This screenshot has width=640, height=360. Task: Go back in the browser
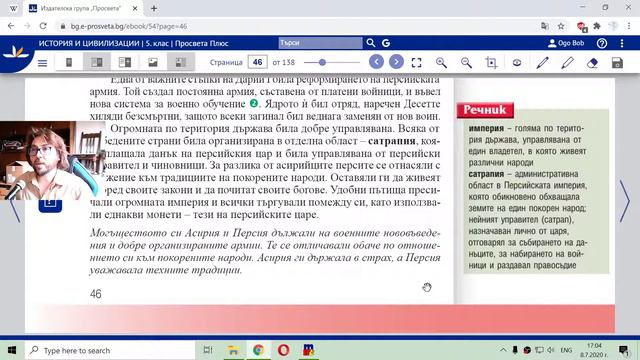pyautogui.click(x=11, y=26)
